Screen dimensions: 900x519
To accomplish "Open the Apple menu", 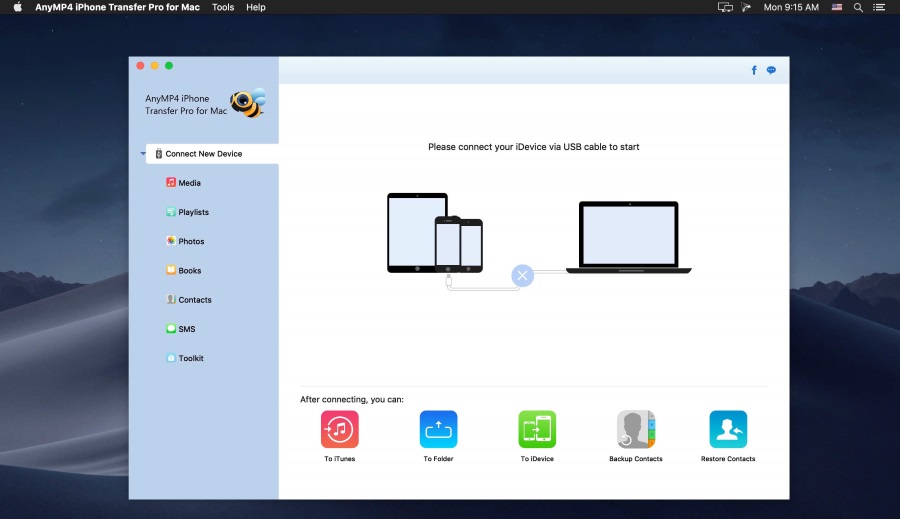I will point(17,7).
